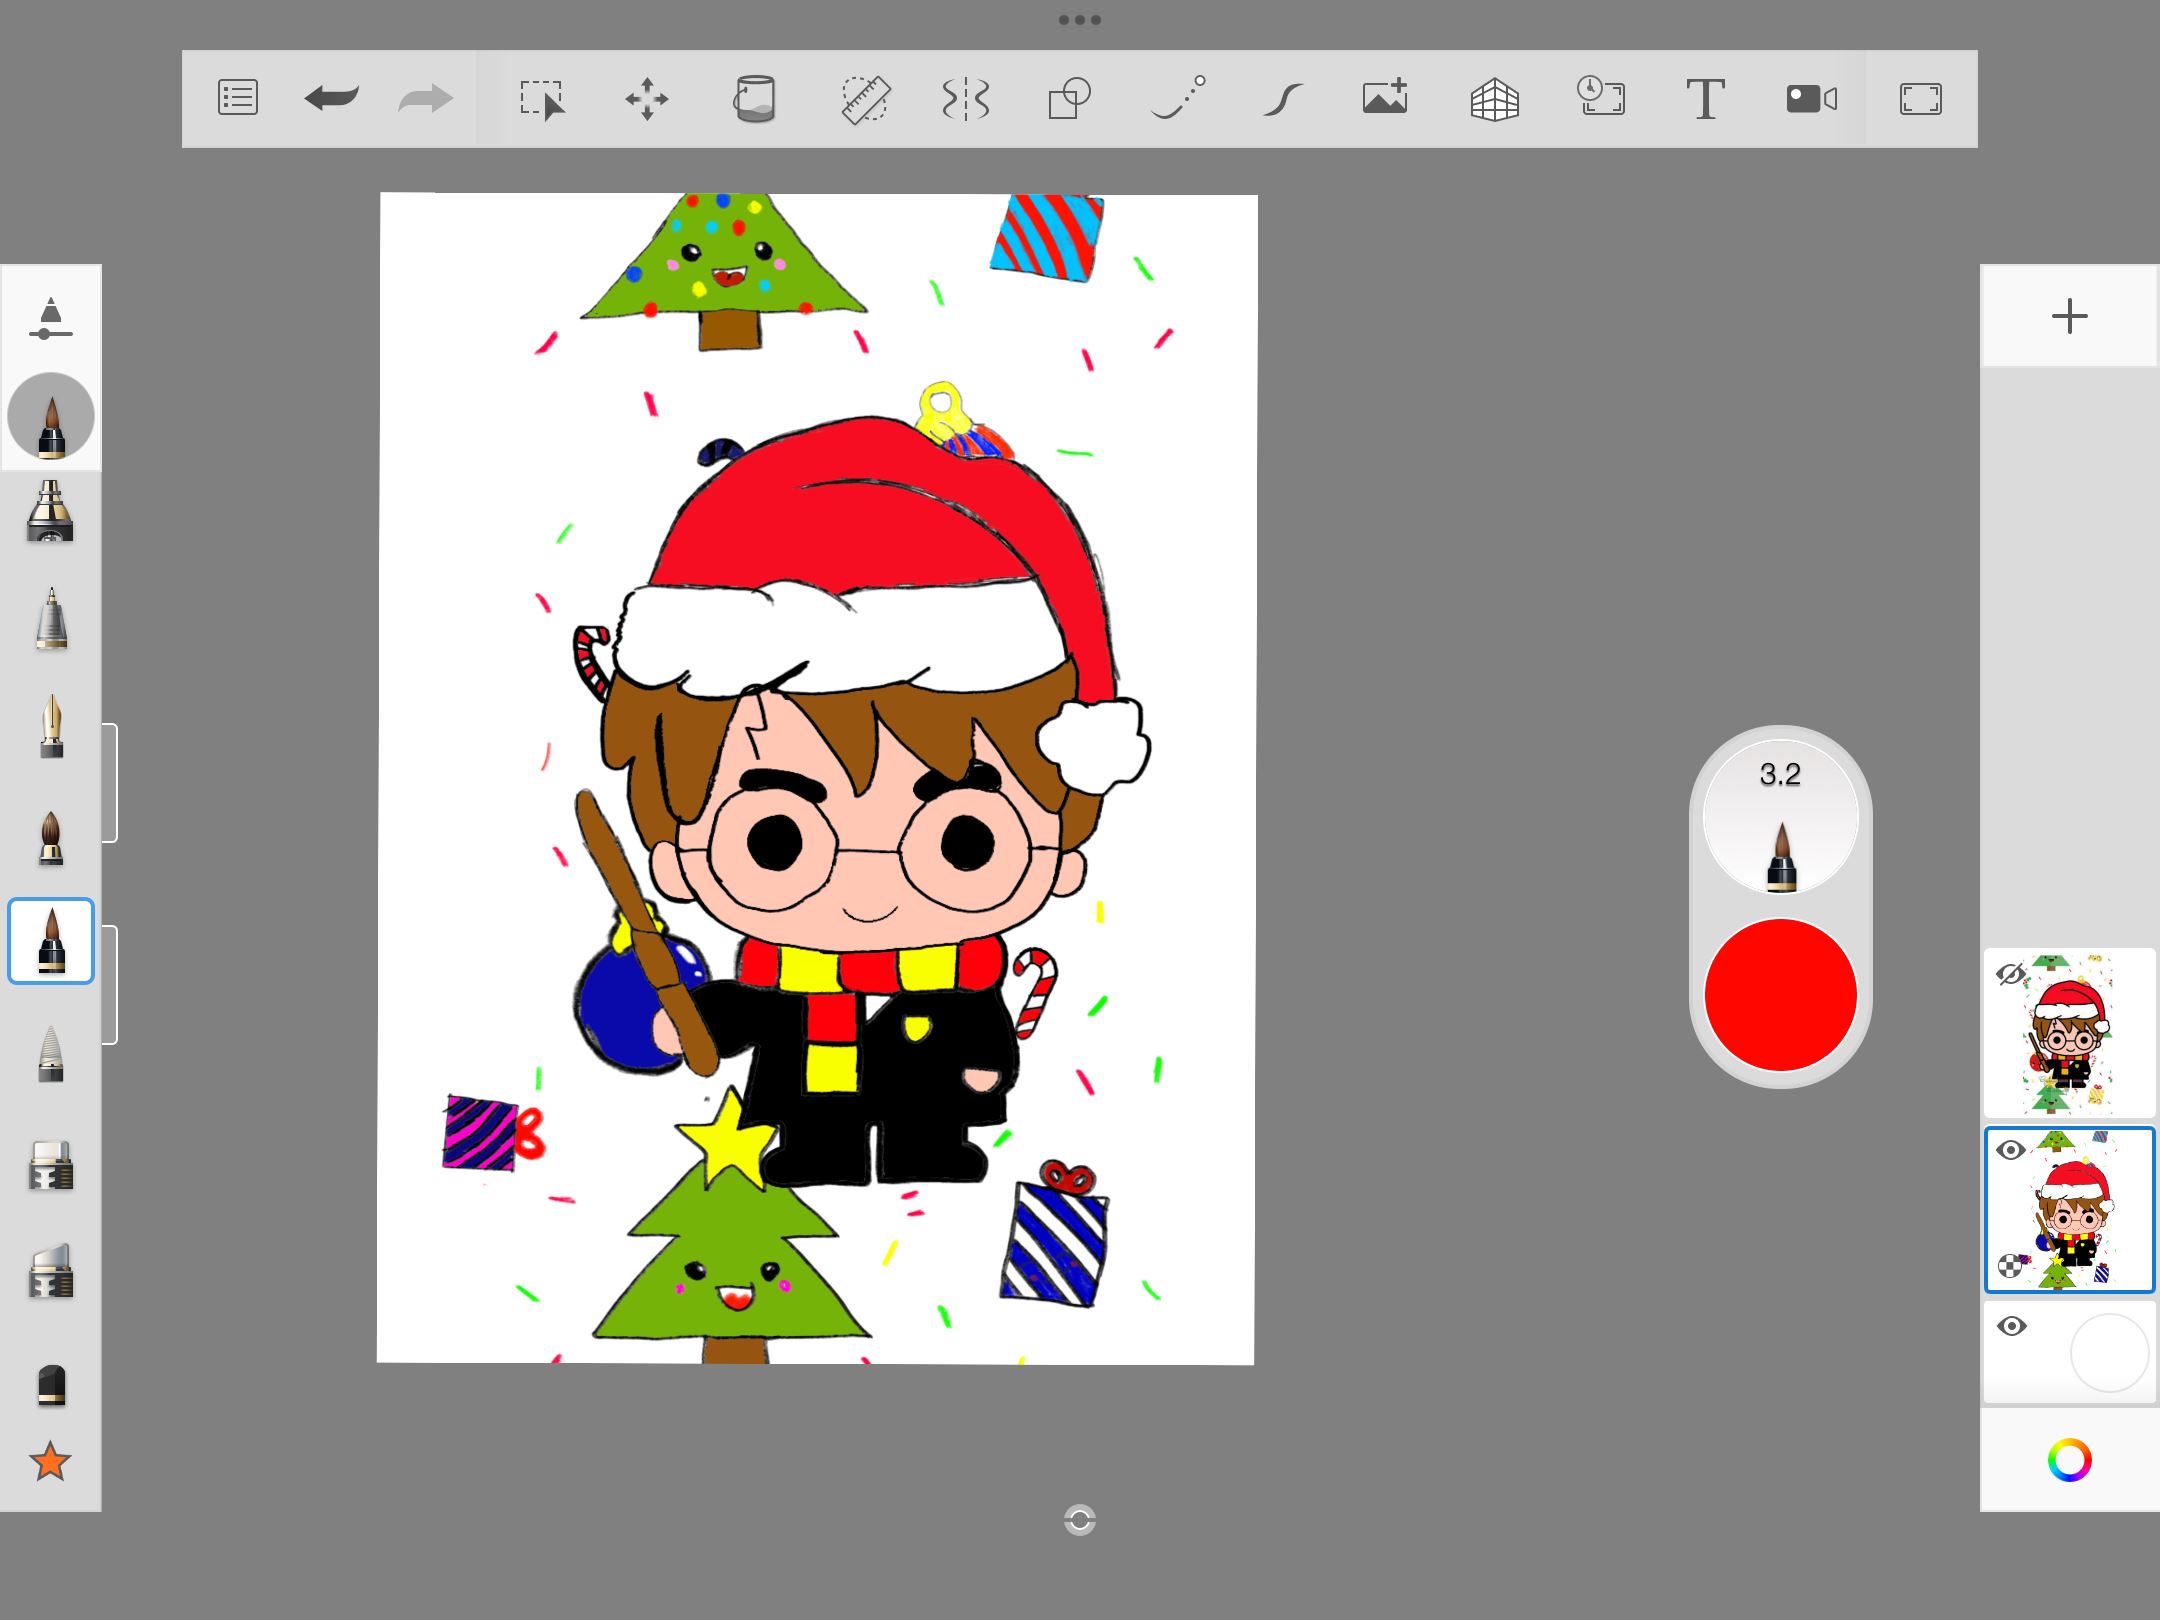Open the perspective guides tool
The image size is (2160, 1620).
pyautogui.click(x=1494, y=99)
